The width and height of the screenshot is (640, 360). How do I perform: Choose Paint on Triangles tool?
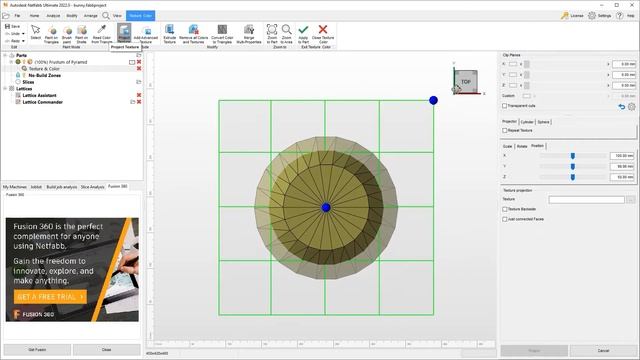tap(51, 34)
